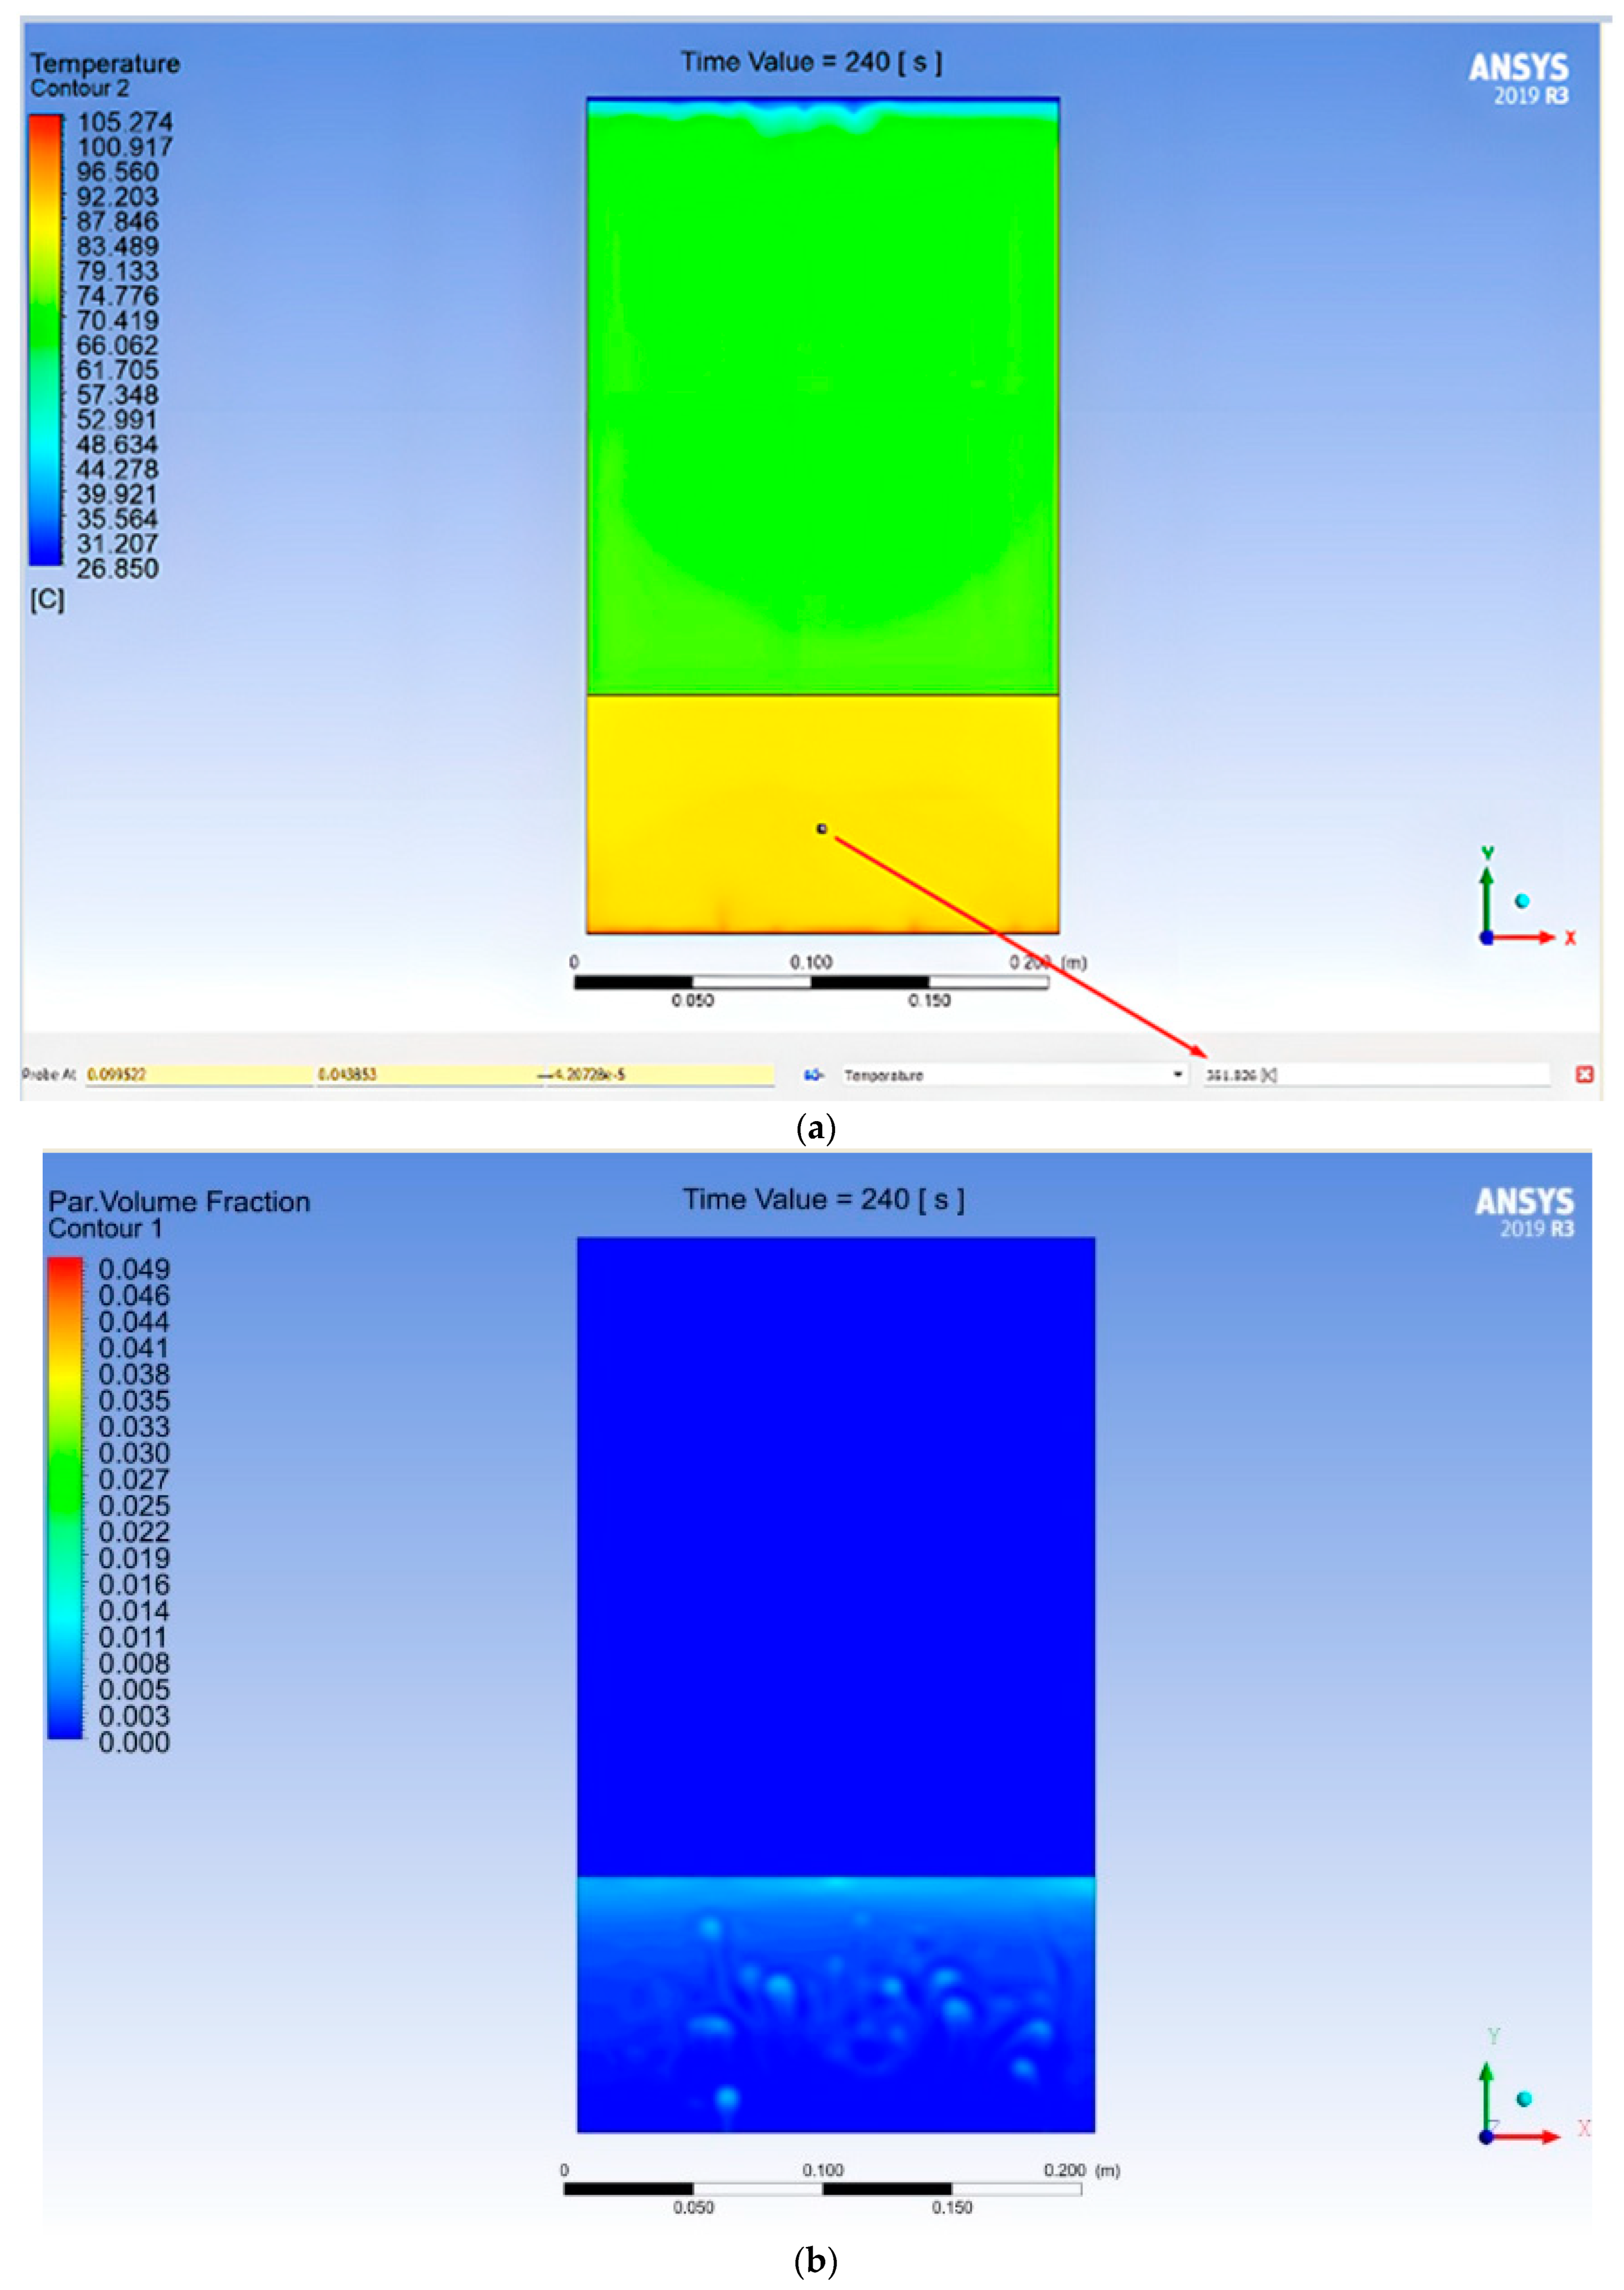The width and height of the screenshot is (1624, 2290).
Task: Click the Par.Volume Fraction color legend bar
Action: [x=65, y=1499]
